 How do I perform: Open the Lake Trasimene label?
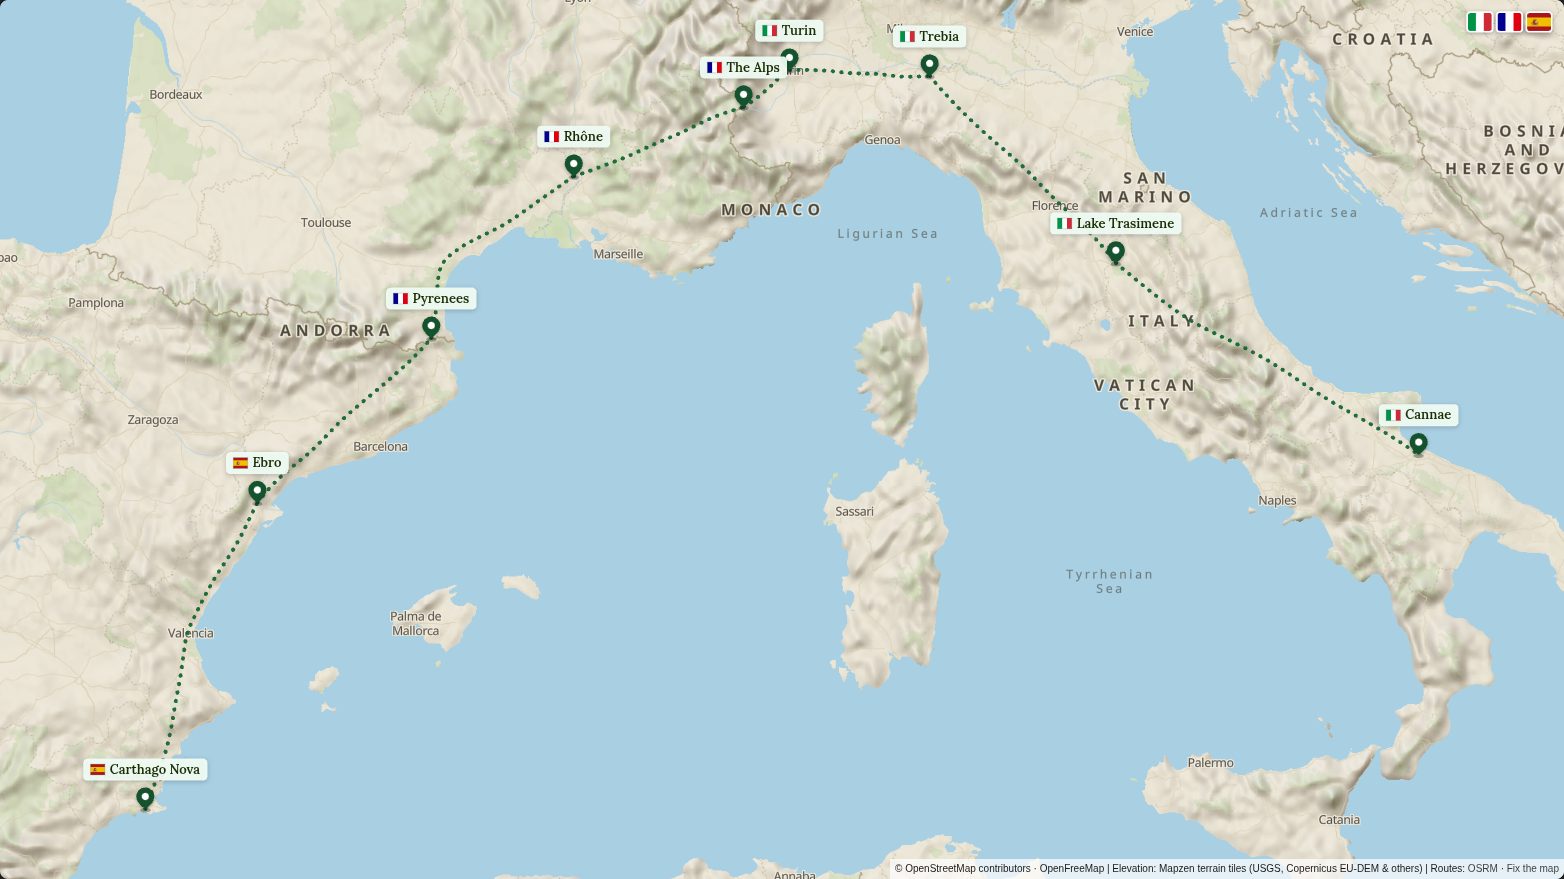(x=1115, y=223)
